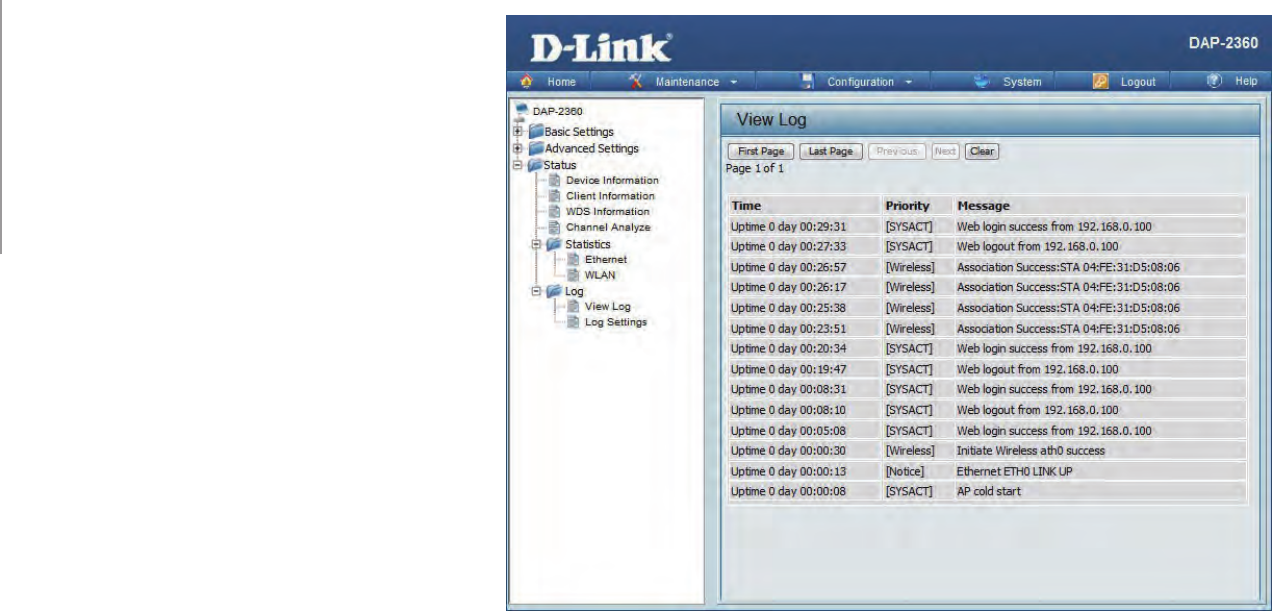
Task: Click the Status folder icon
Action: [x=533, y=164]
